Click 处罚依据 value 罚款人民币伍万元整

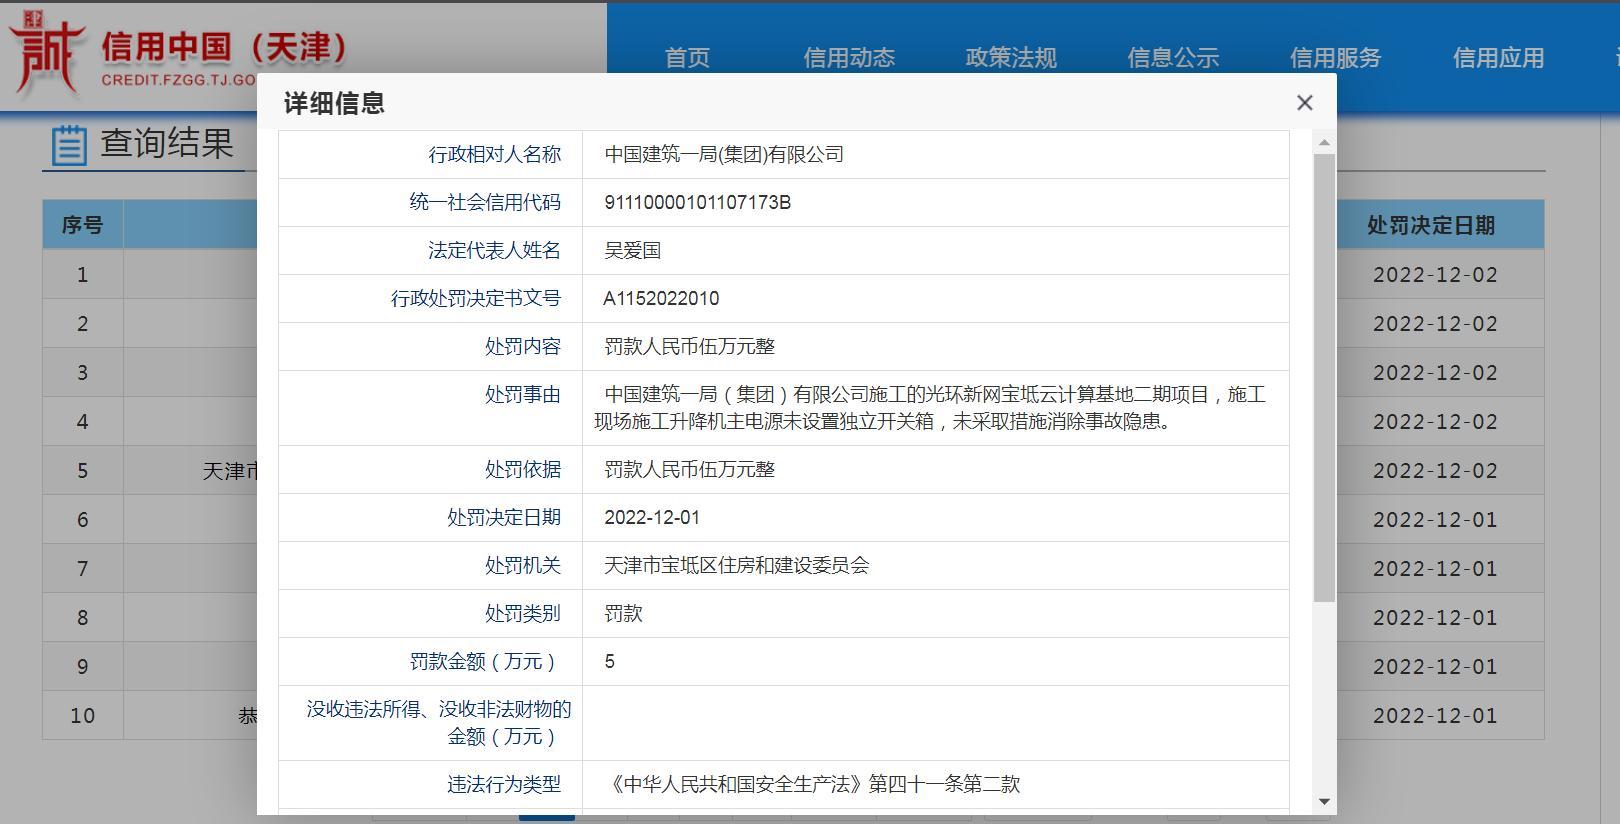coord(689,470)
